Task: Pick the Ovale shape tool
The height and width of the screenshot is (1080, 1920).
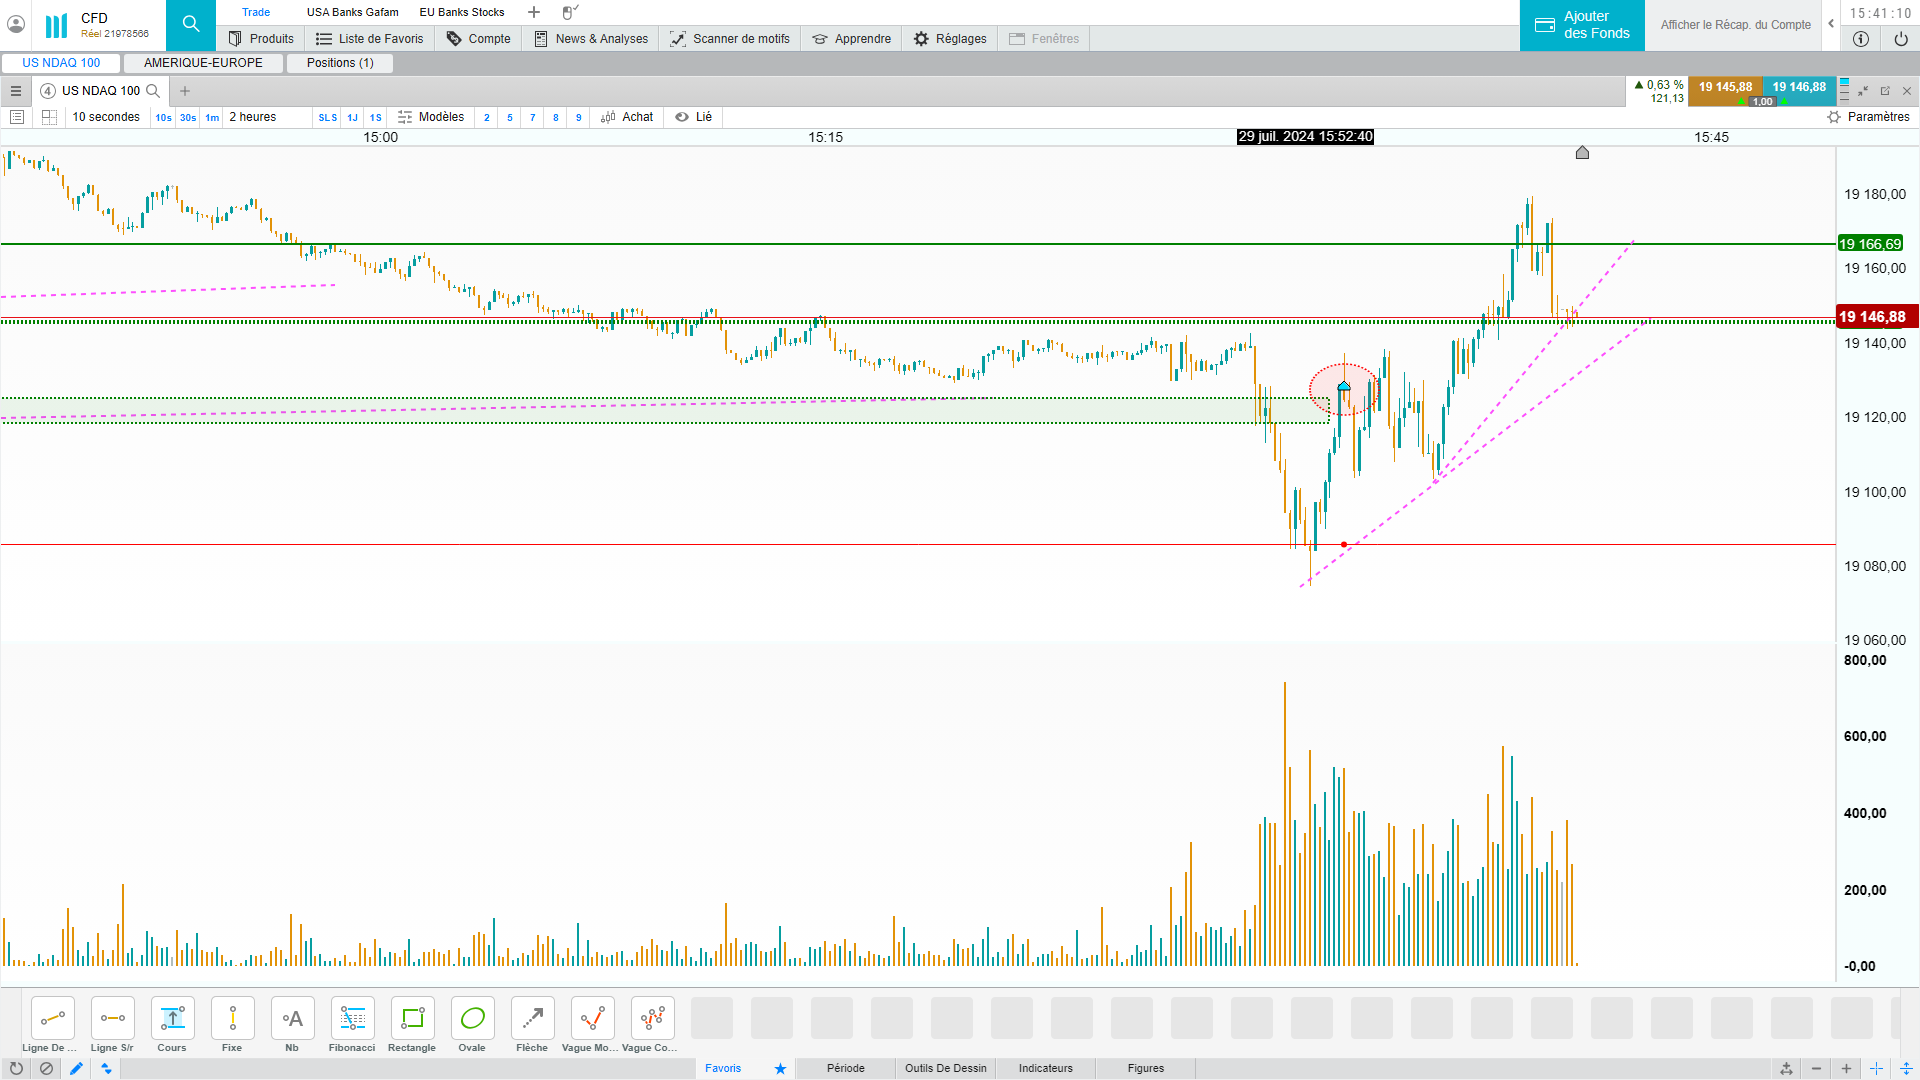Action: click(472, 1019)
